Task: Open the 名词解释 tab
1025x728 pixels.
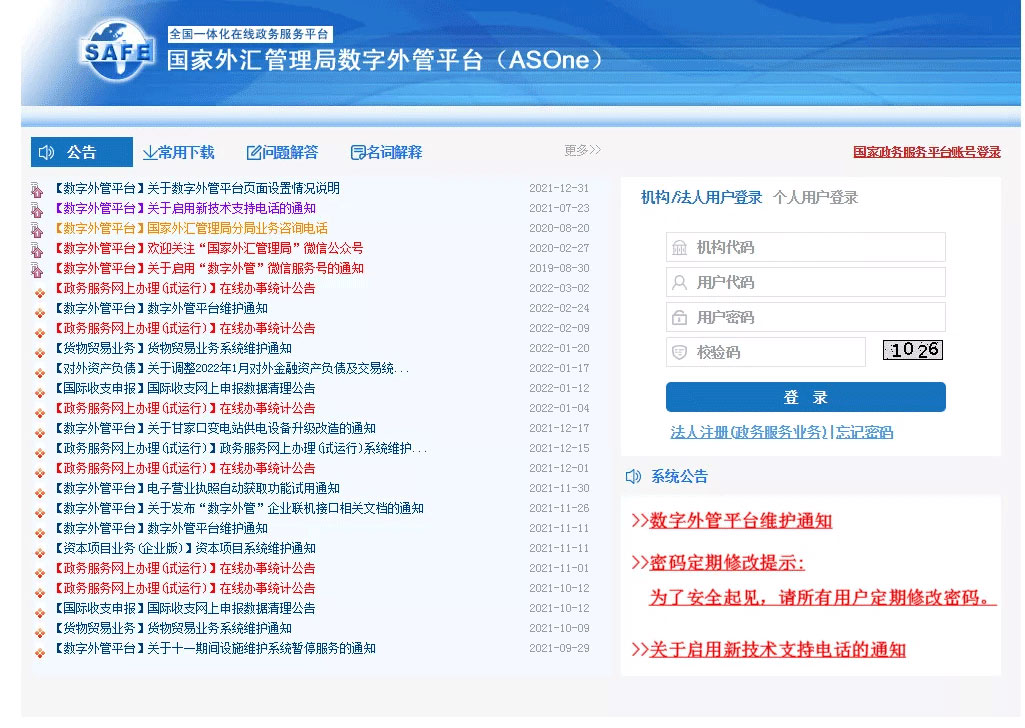Action: (x=386, y=152)
